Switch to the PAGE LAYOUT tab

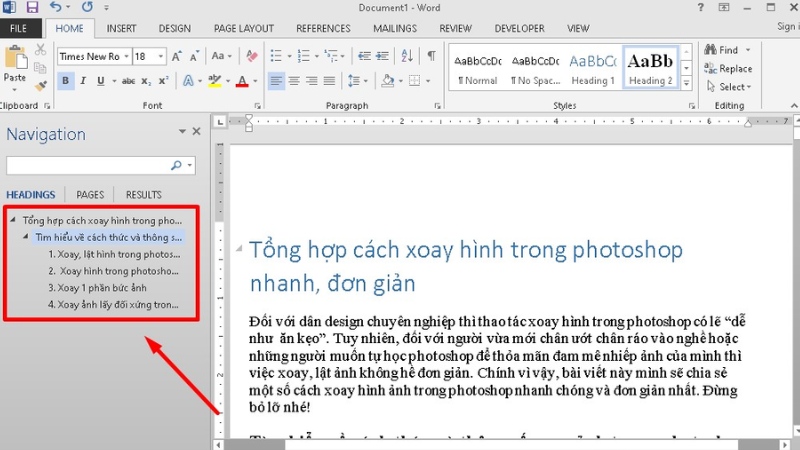pyautogui.click(x=243, y=29)
